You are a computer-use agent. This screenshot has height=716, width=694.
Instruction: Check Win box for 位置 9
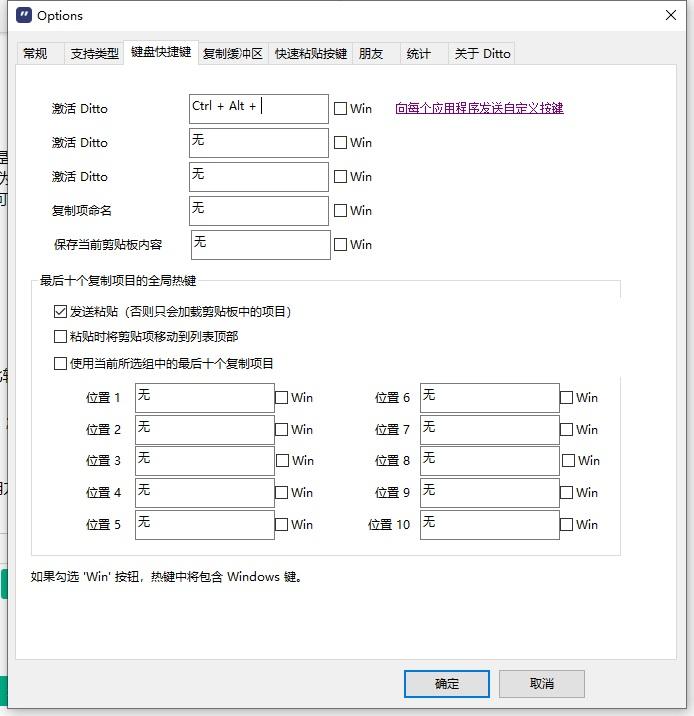[x=579, y=493]
